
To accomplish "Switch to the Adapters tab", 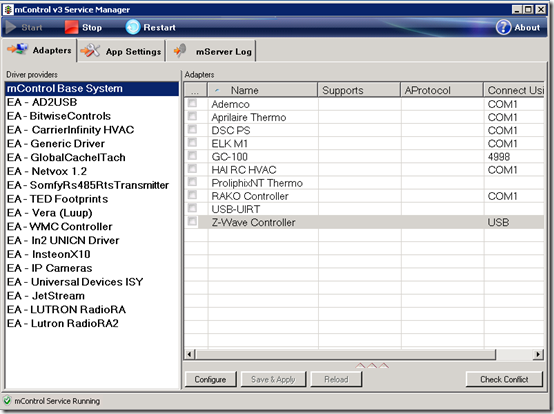I will click(x=39, y=51).
